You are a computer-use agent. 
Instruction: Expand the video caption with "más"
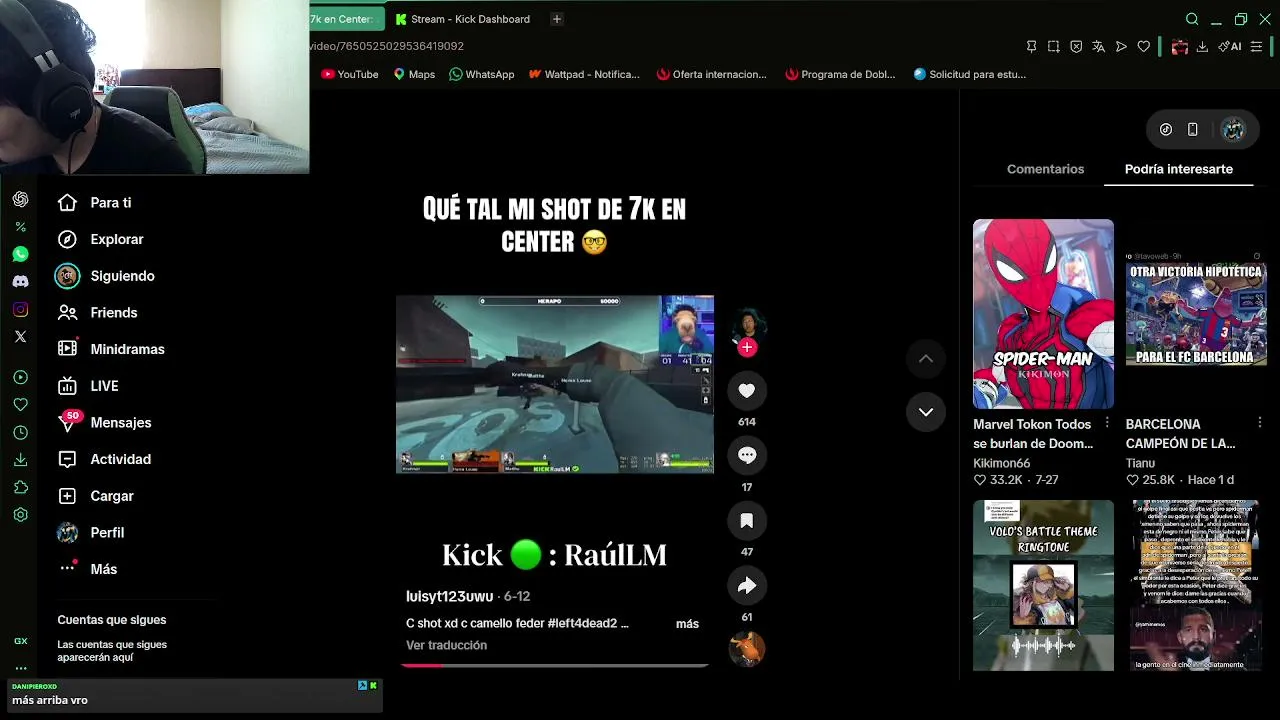coord(687,624)
